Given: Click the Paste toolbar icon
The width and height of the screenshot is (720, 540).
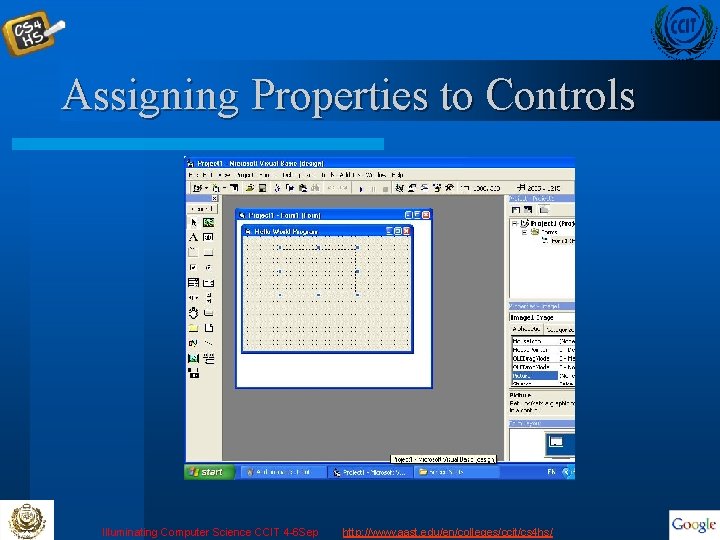Looking at the screenshot, I should coord(303,188).
